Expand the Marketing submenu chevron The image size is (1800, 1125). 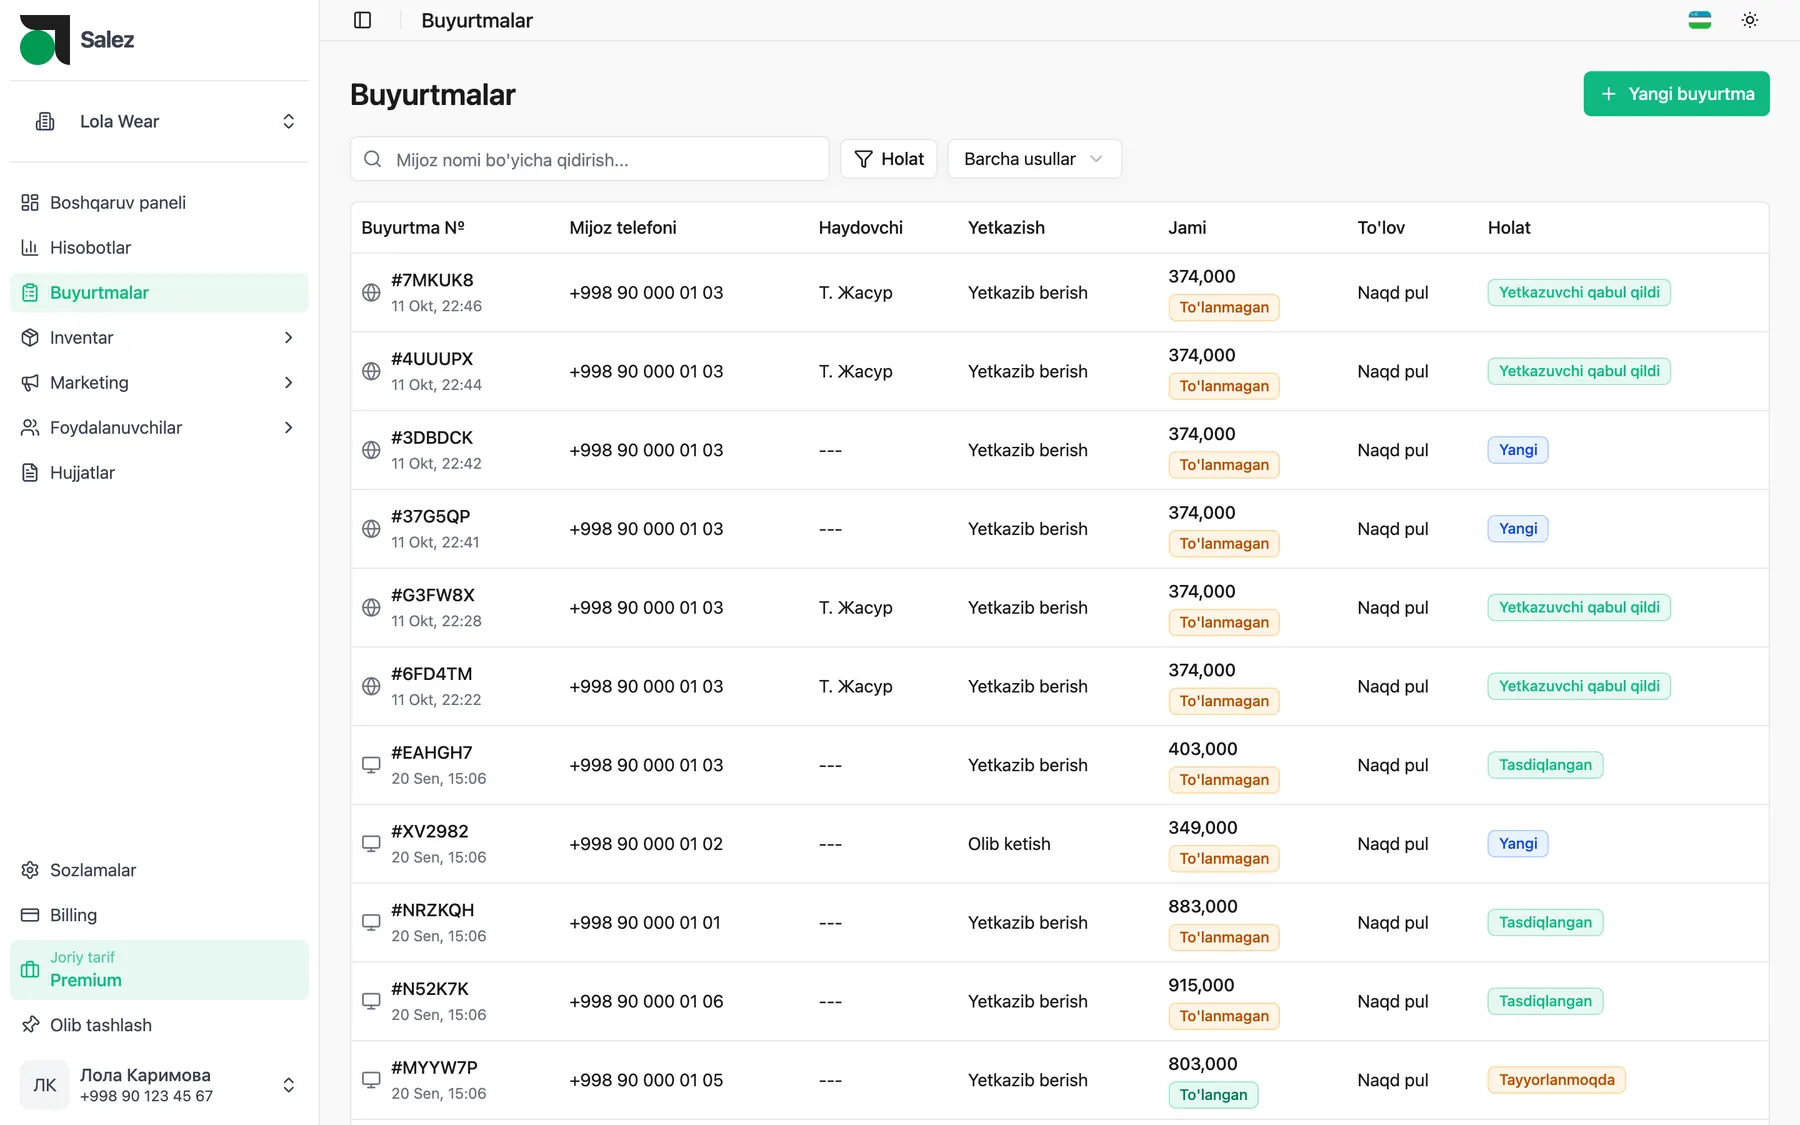(288, 383)
